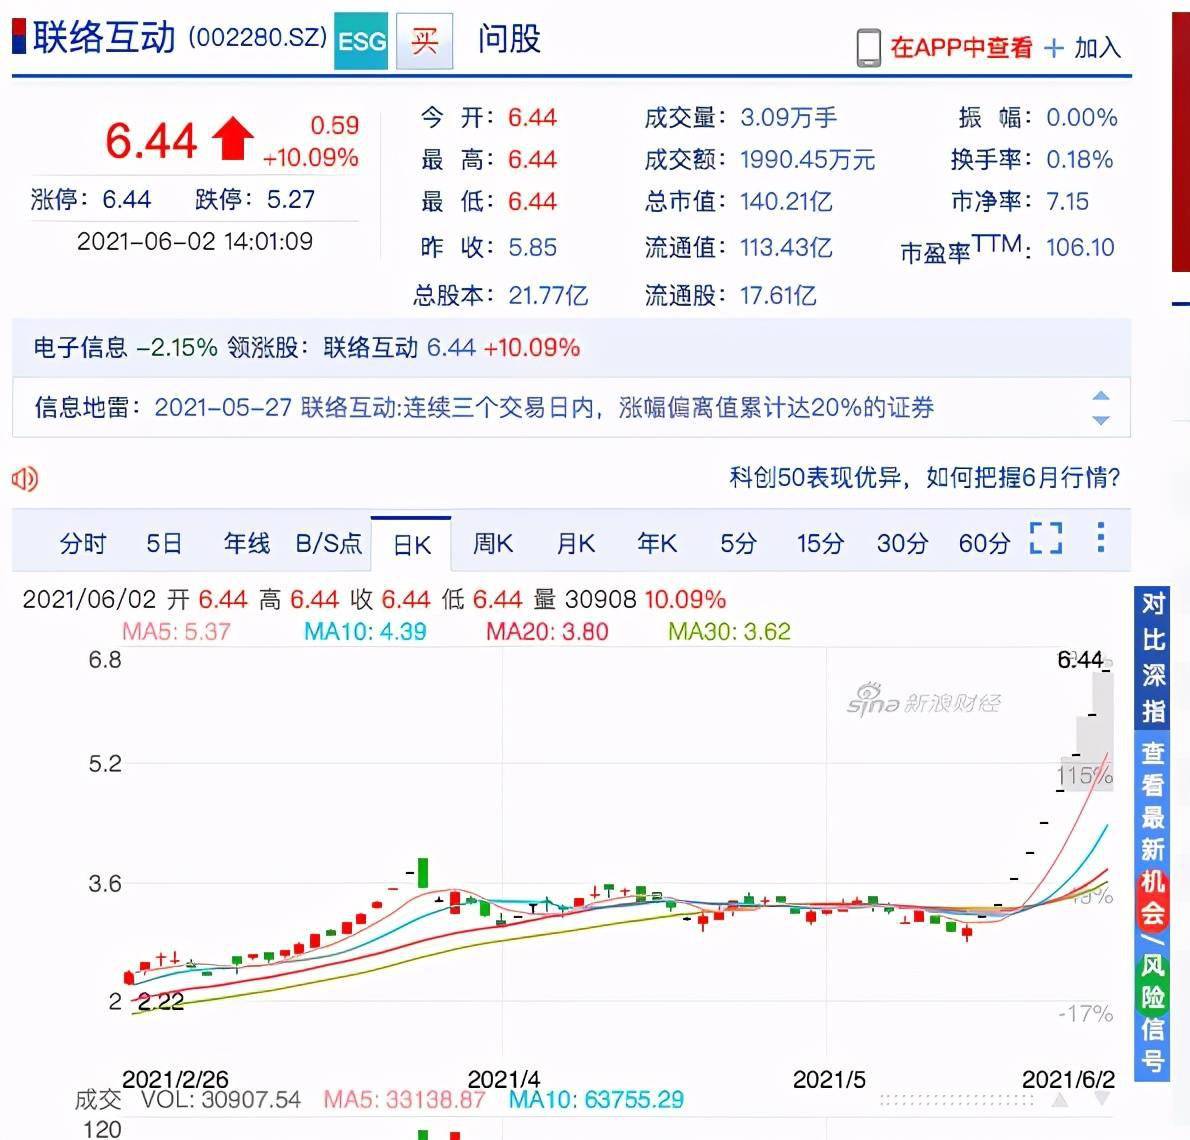Switch to 5日 chart tab

click(164, 543)
